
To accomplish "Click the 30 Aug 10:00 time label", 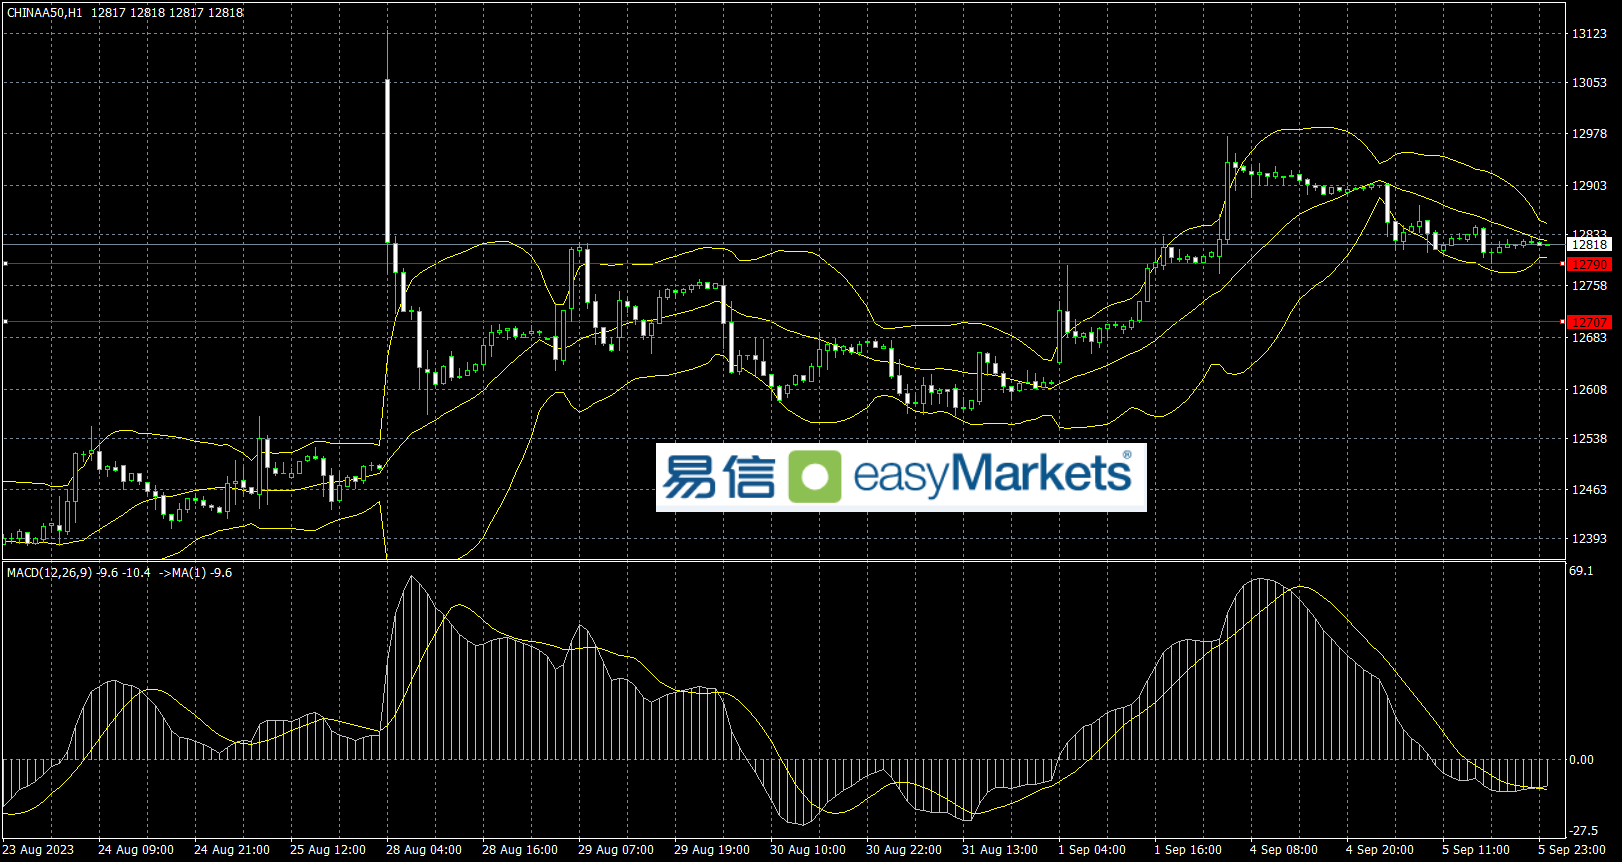I will coord(808,850).
